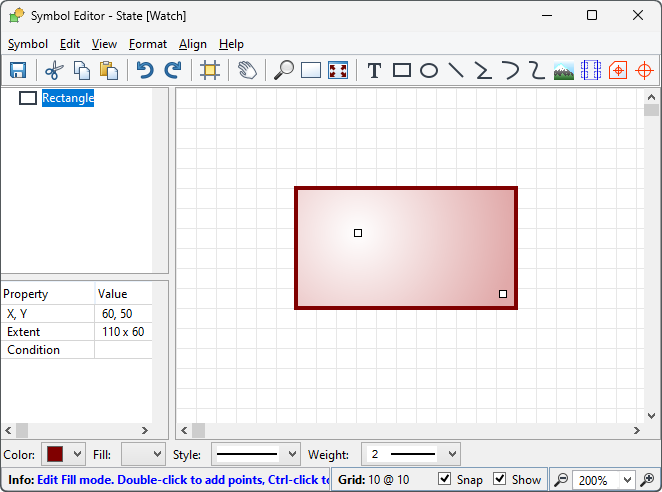Image resolution: width=662 pixels, height=492 pixels.
Task: Expand the 200% zoom level combo box
Action: click(x=627, y=480)
